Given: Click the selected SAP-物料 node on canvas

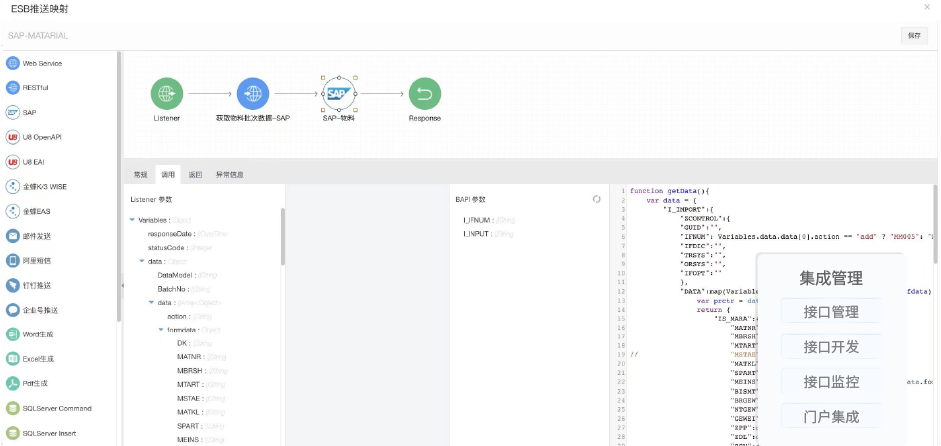Looking at the screenshot, I should (x=339, y=94).
